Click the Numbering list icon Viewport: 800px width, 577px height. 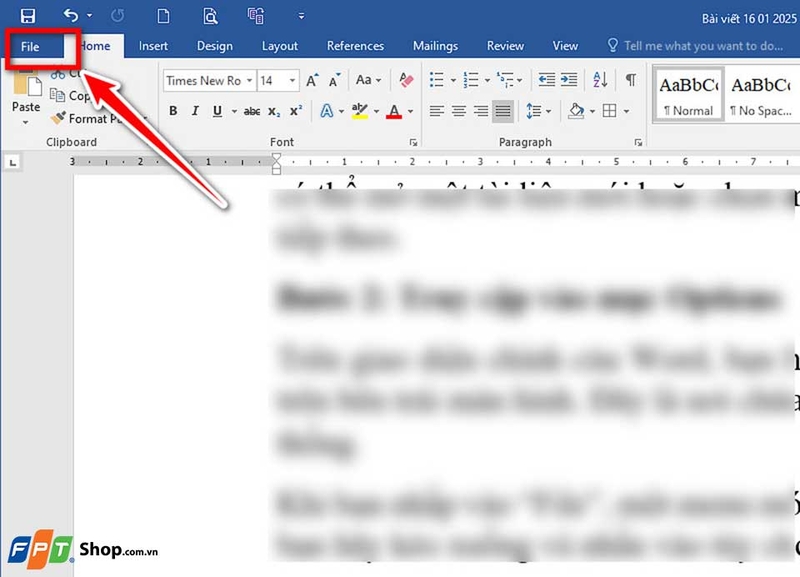click(x=470, y=80)
